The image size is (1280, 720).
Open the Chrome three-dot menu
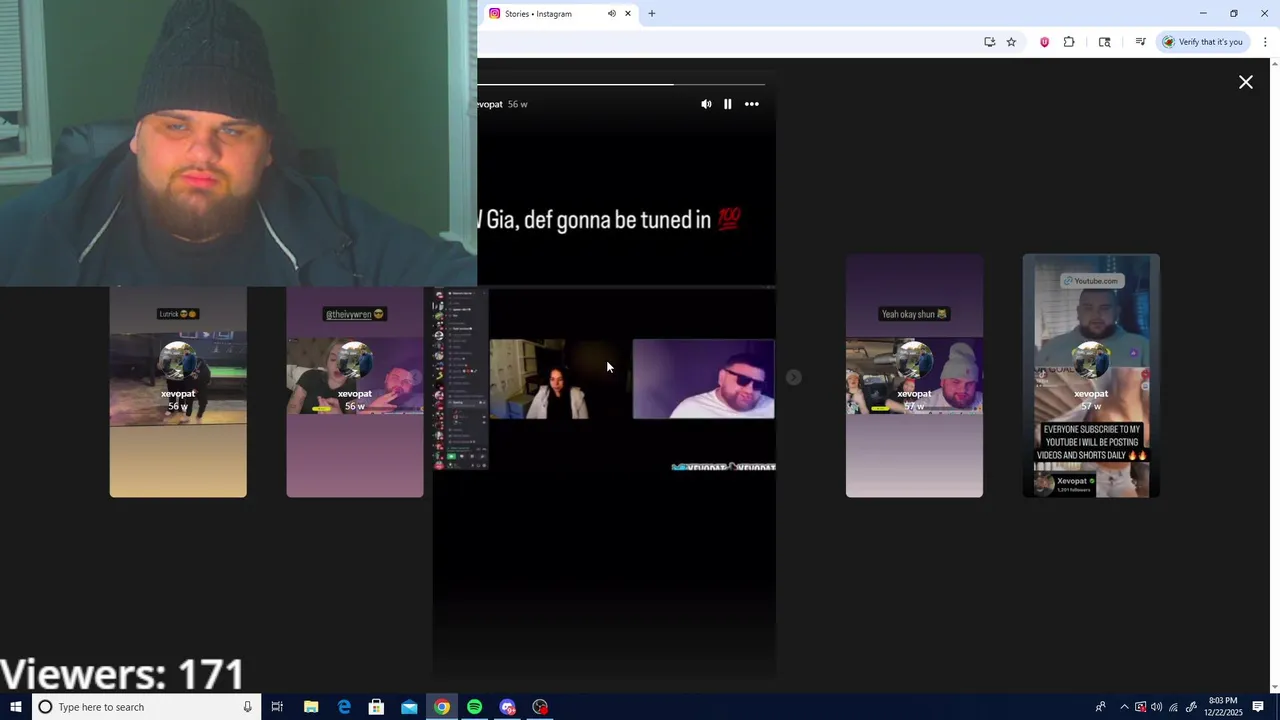pos(1265,42)
